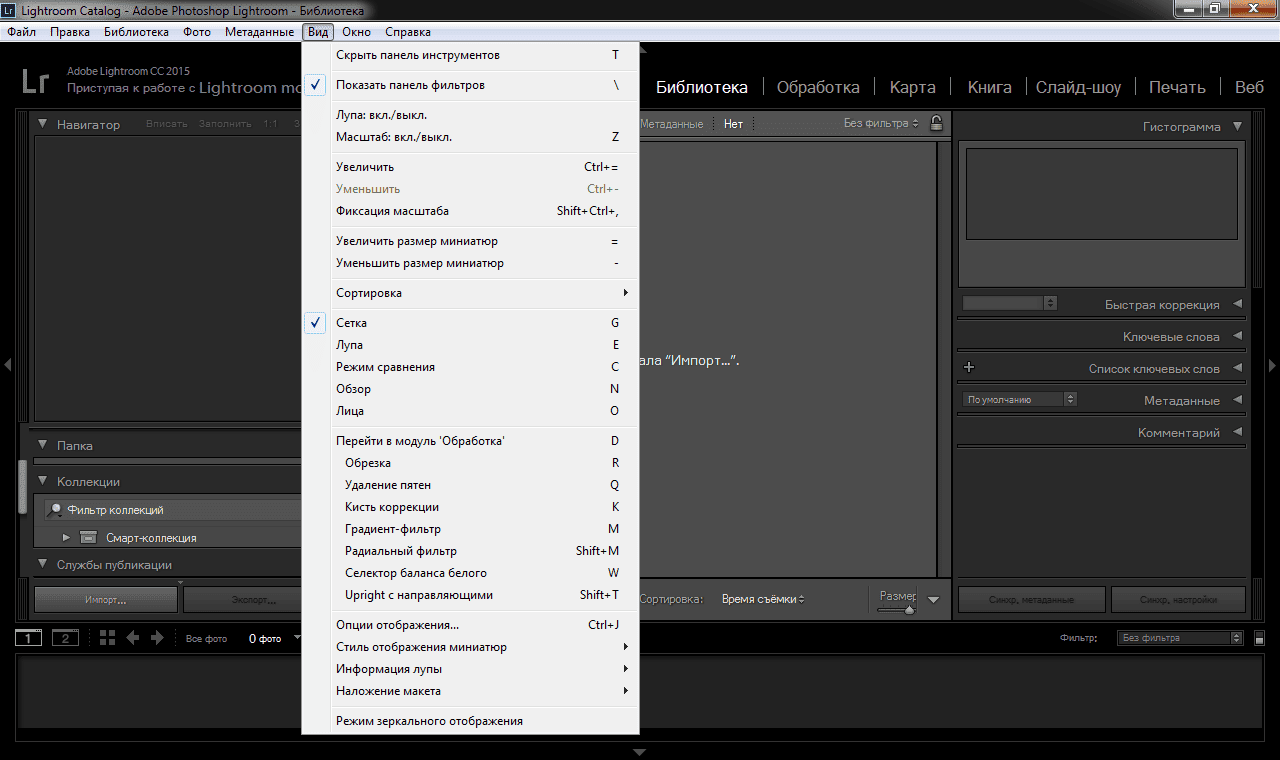The width and height of the screenshot is (1280, 760).
Task: Click the filmstrip go forward arrow
Action: pos(157,638)
